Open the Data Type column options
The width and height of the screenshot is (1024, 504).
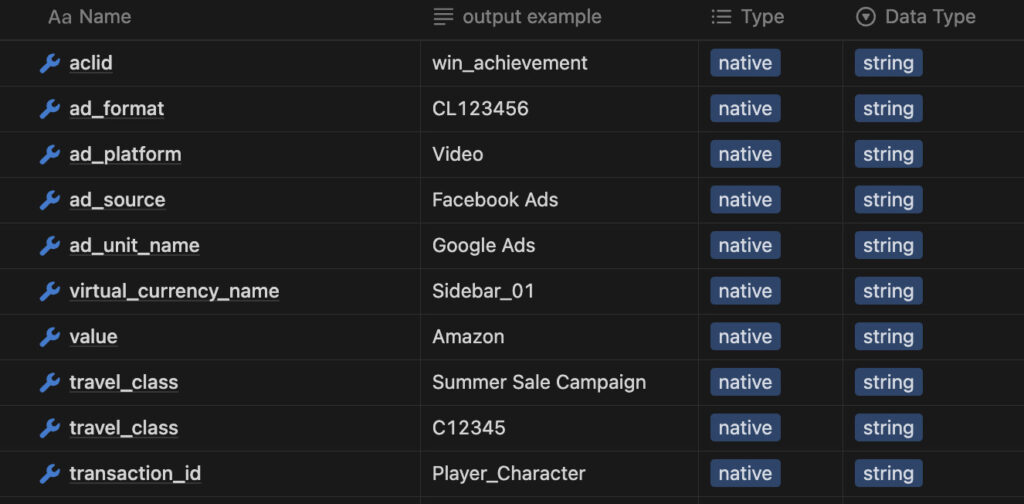[x=929, y=17]
